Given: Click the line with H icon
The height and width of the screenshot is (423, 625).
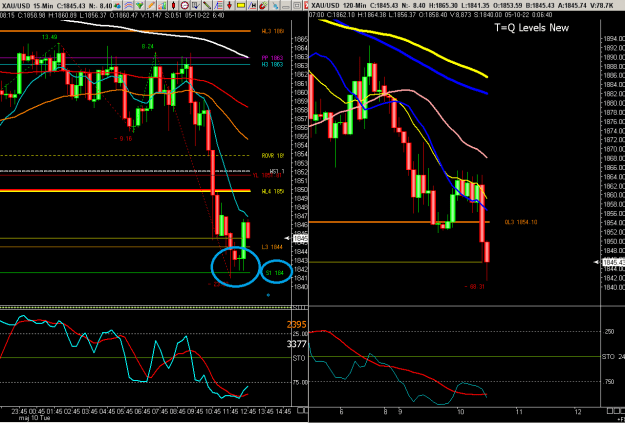Looking at the screenshot, I should [252, 6].
